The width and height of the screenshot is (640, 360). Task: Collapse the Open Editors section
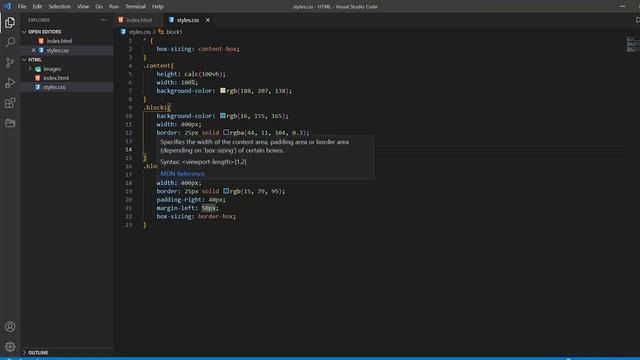pyautogui.click(x=44, y=32)
